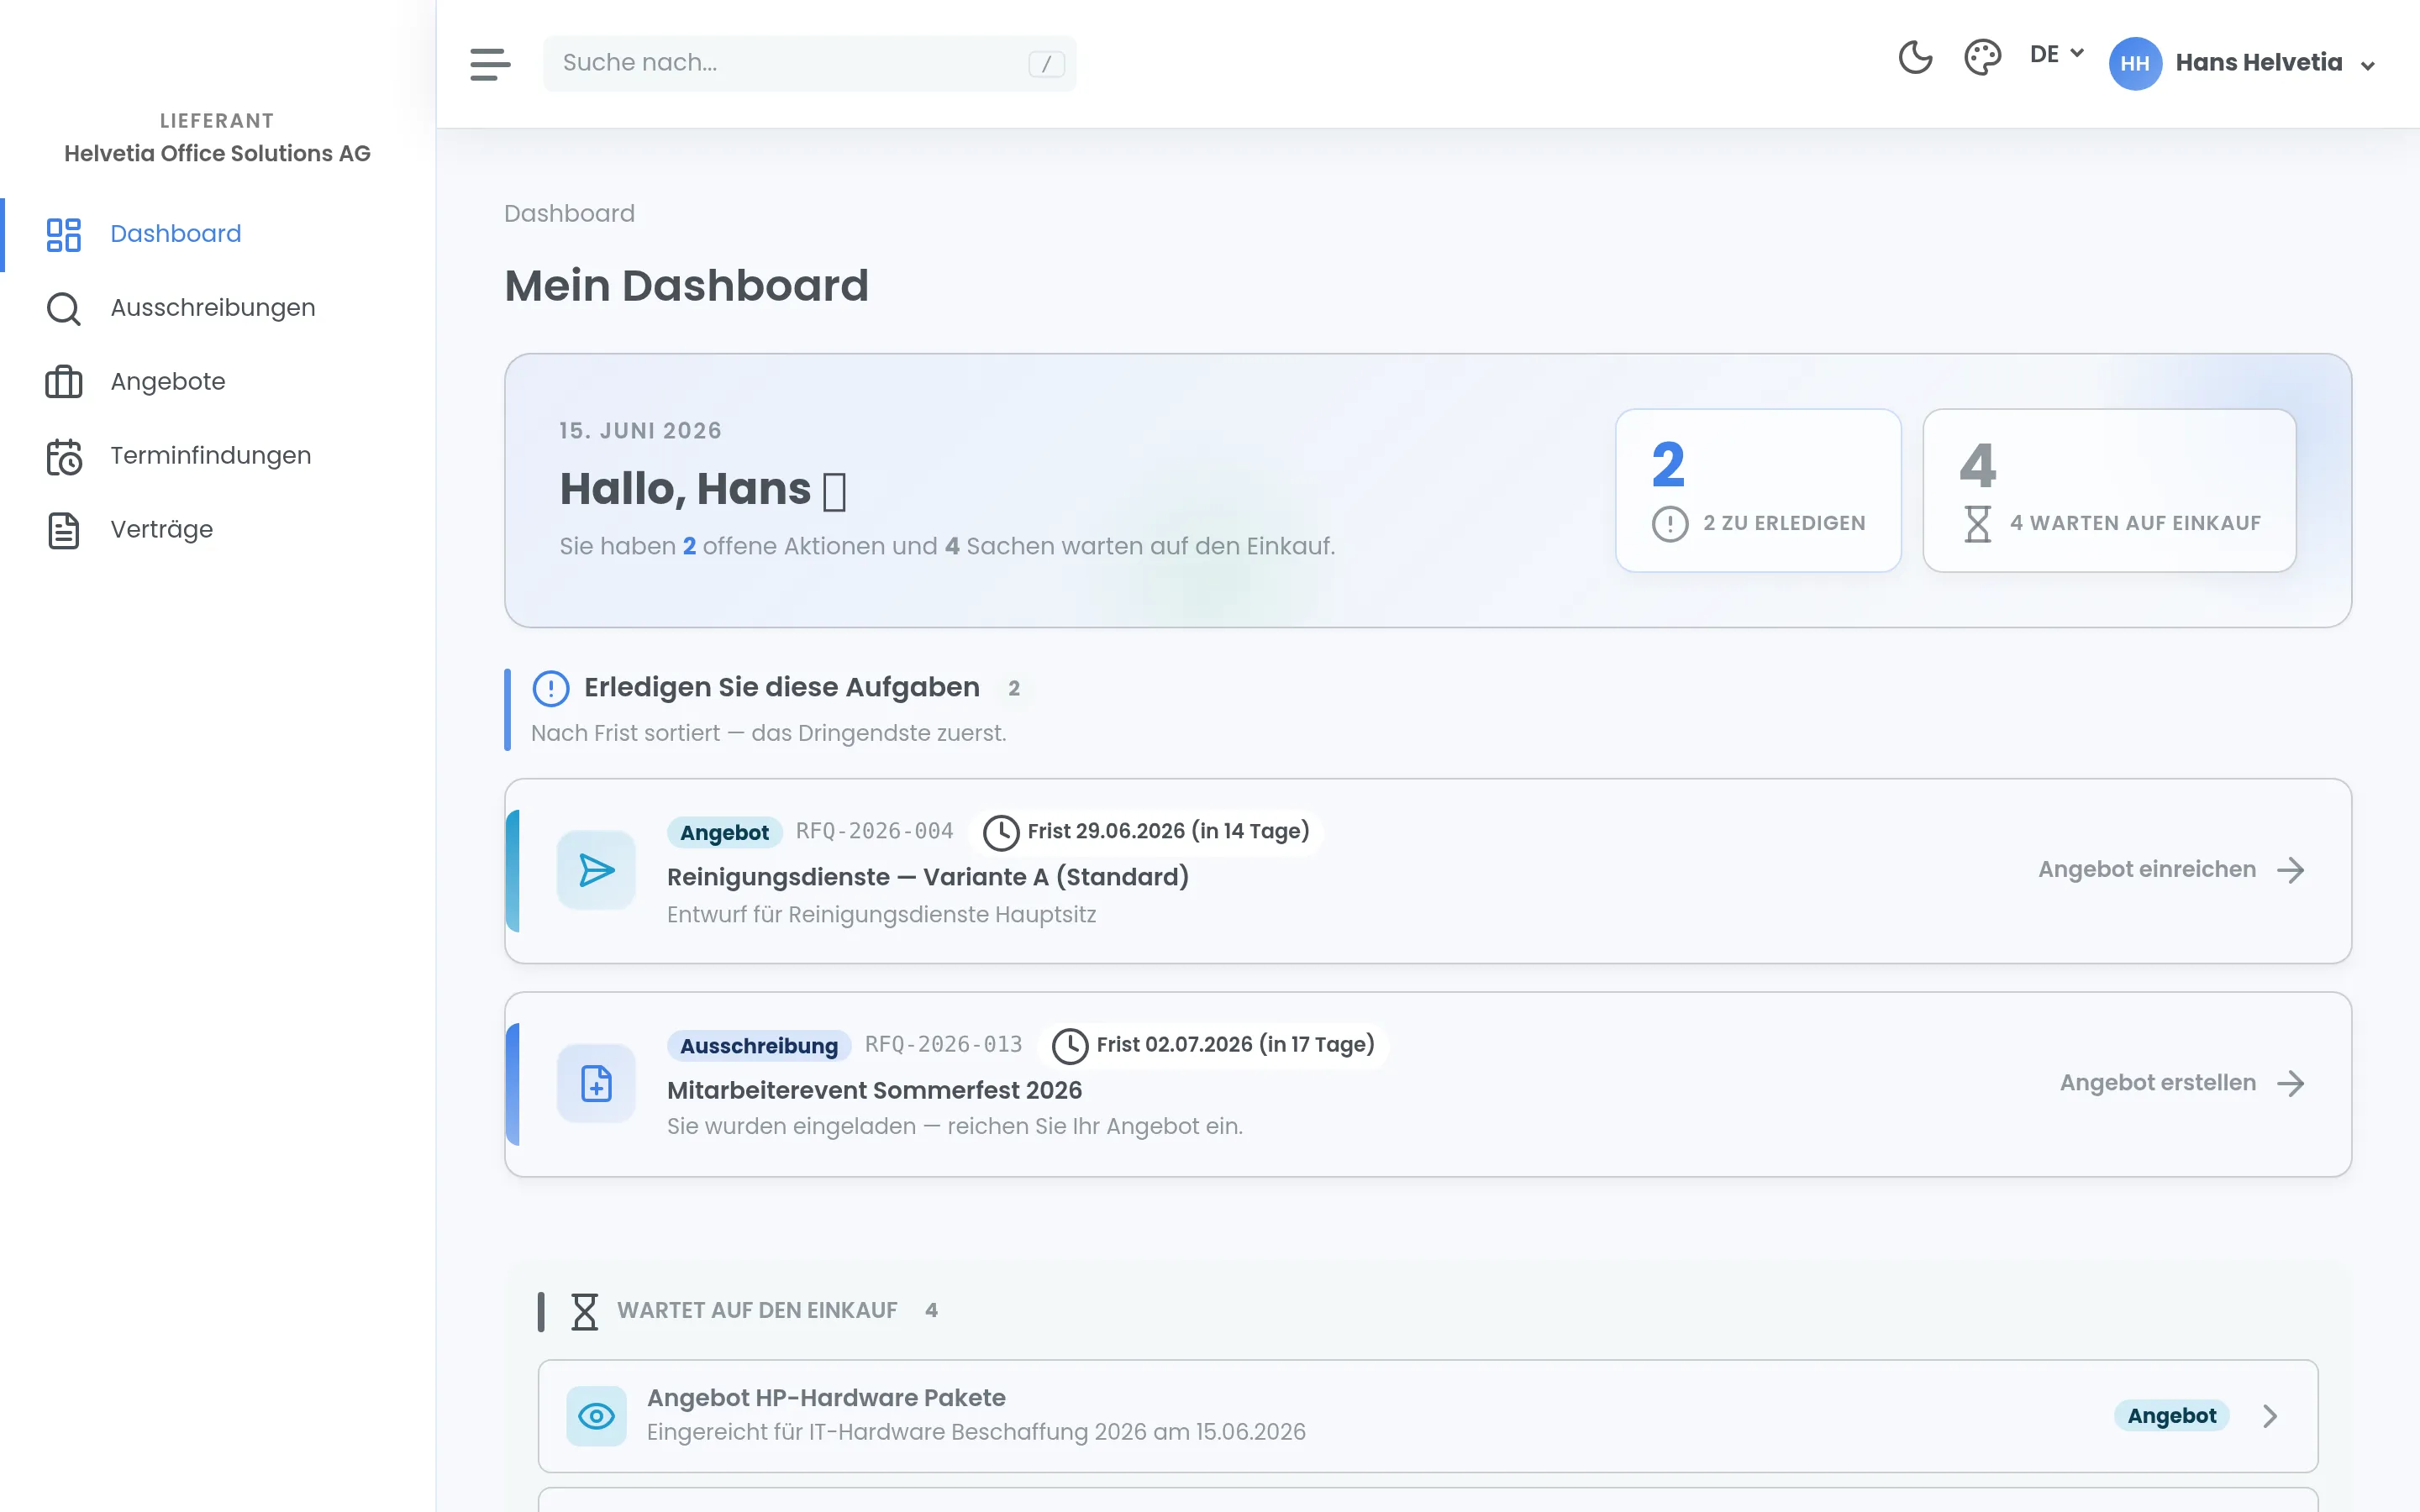Click the paper plane icon for Reinigungsdienste
Screen dimensions: 2420x1512
pyautogui.click(x=596, y=870)
